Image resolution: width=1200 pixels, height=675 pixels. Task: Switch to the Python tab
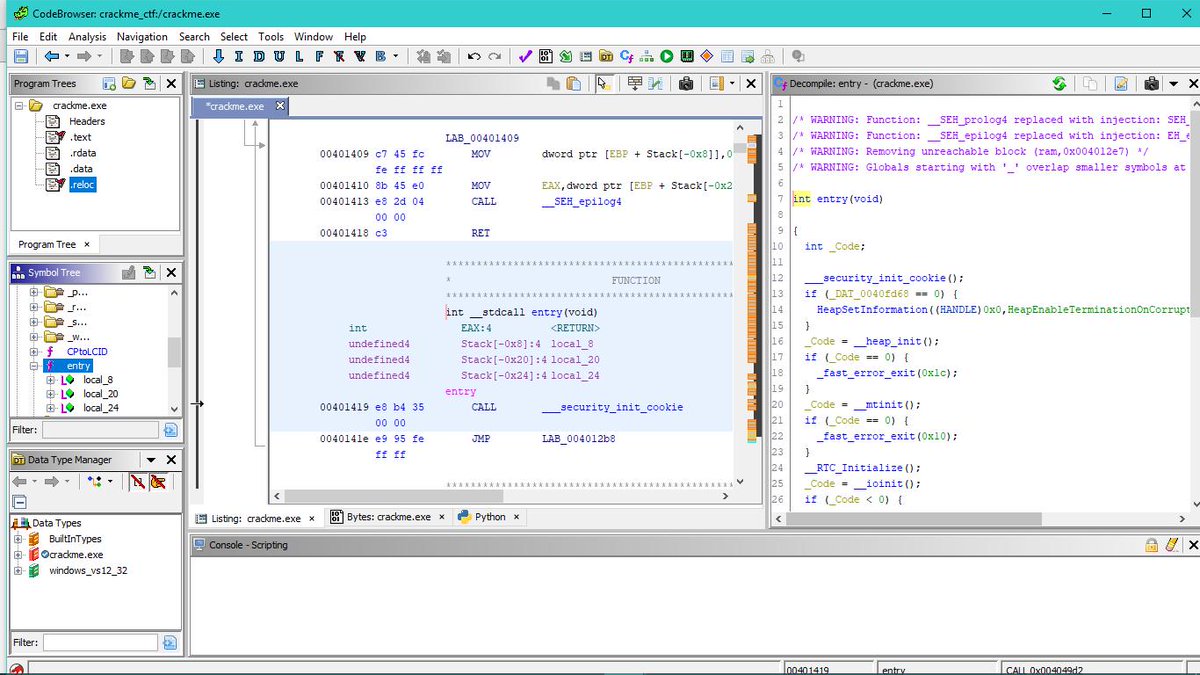point(490,518)
